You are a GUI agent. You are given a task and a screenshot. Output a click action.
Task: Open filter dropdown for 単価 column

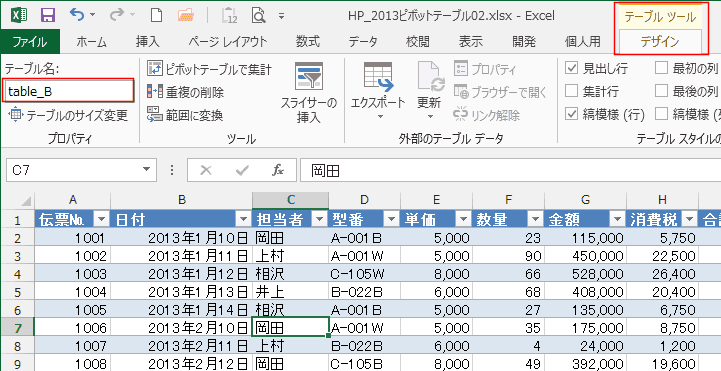[x=464, y=220]
